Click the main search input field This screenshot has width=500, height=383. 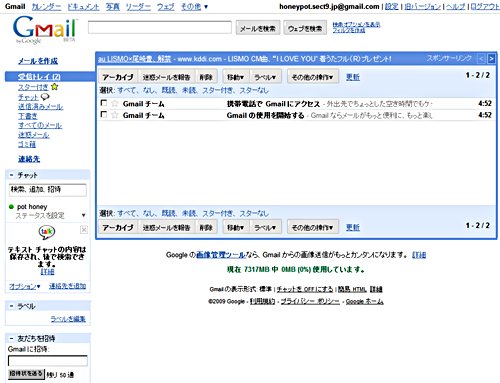tap(160, 28)
